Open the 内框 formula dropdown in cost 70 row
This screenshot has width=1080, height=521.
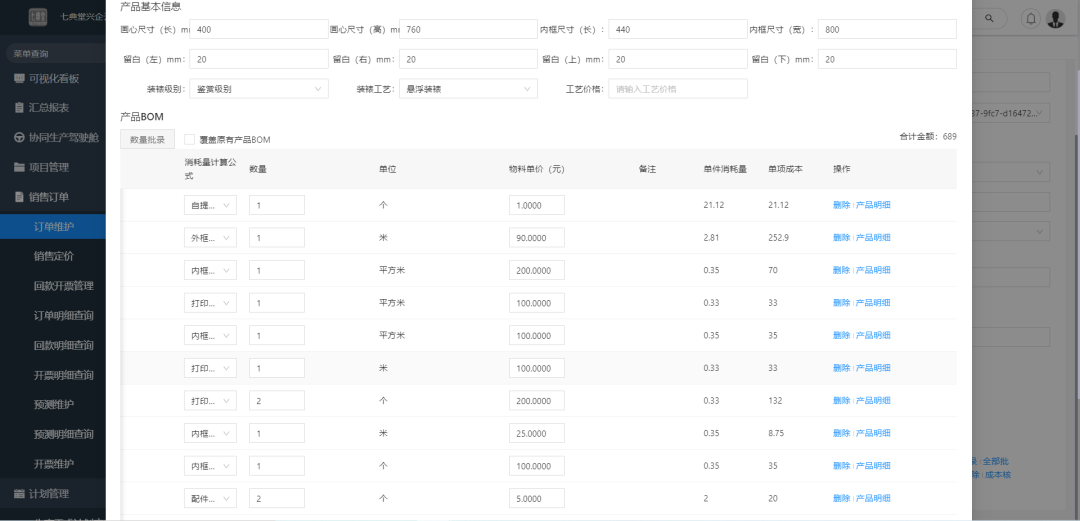point(210,270)
